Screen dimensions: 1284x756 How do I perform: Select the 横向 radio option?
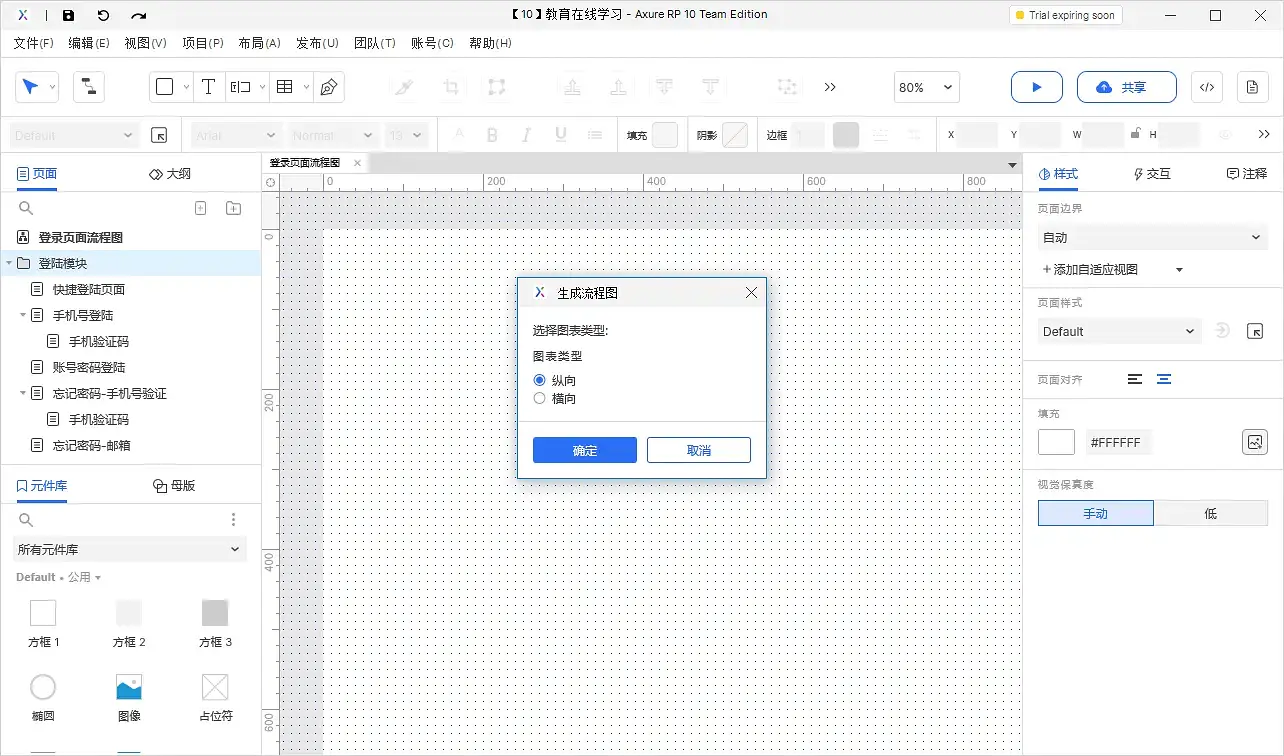[x=539, y=397]
